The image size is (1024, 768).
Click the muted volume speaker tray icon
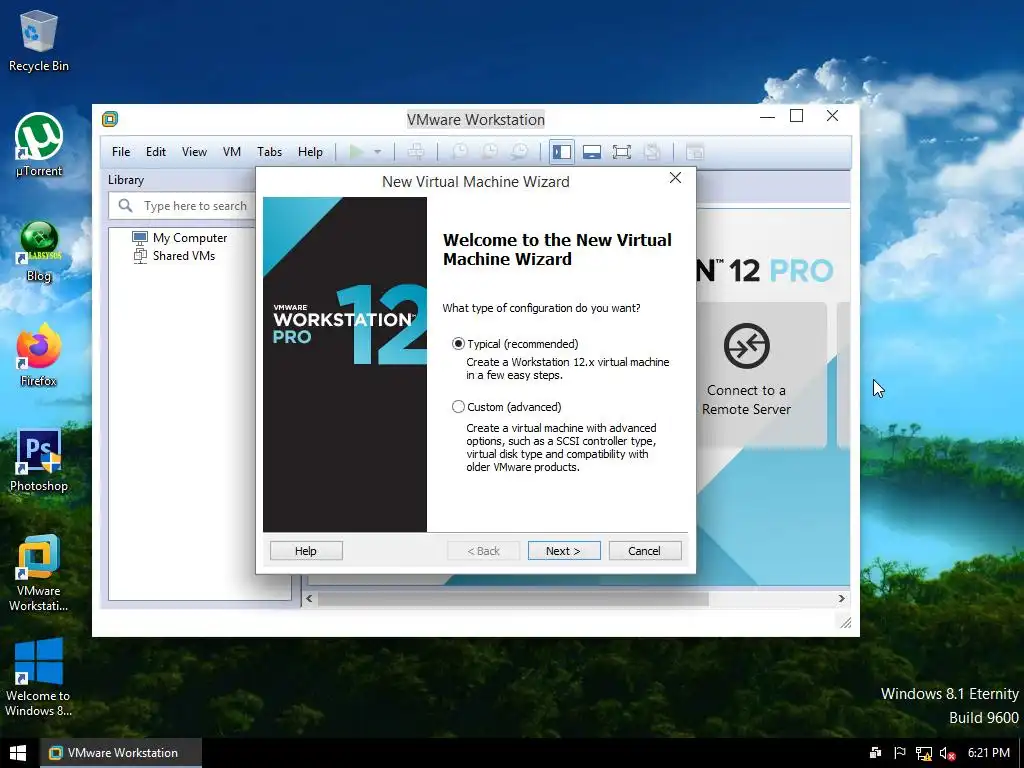(948, 753)
